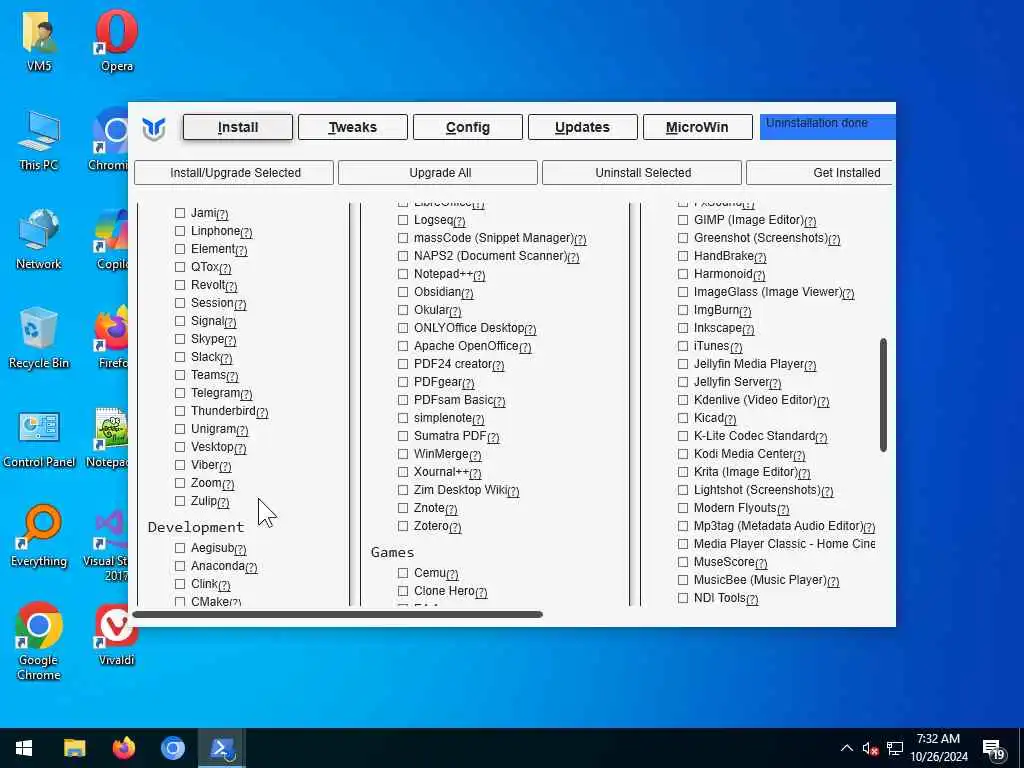Screen dimensions: 1024x768
Task: Check the GIMP (Image Editor) checkbox
Action: click(x=682, y=220)
